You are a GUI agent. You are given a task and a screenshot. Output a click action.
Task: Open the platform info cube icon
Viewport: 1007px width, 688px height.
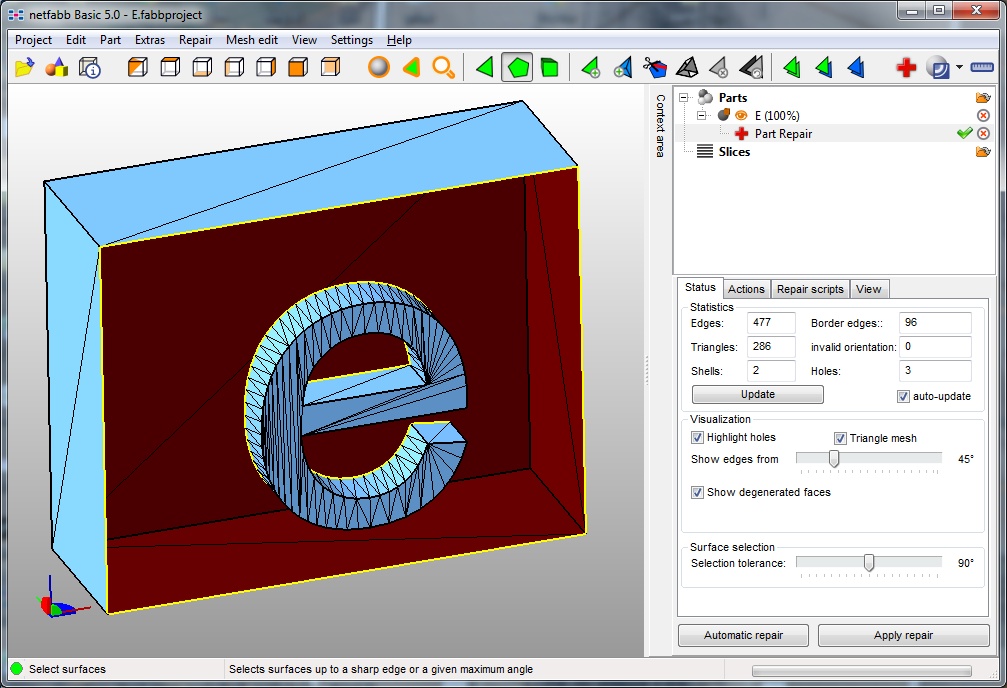click(89, 67)
